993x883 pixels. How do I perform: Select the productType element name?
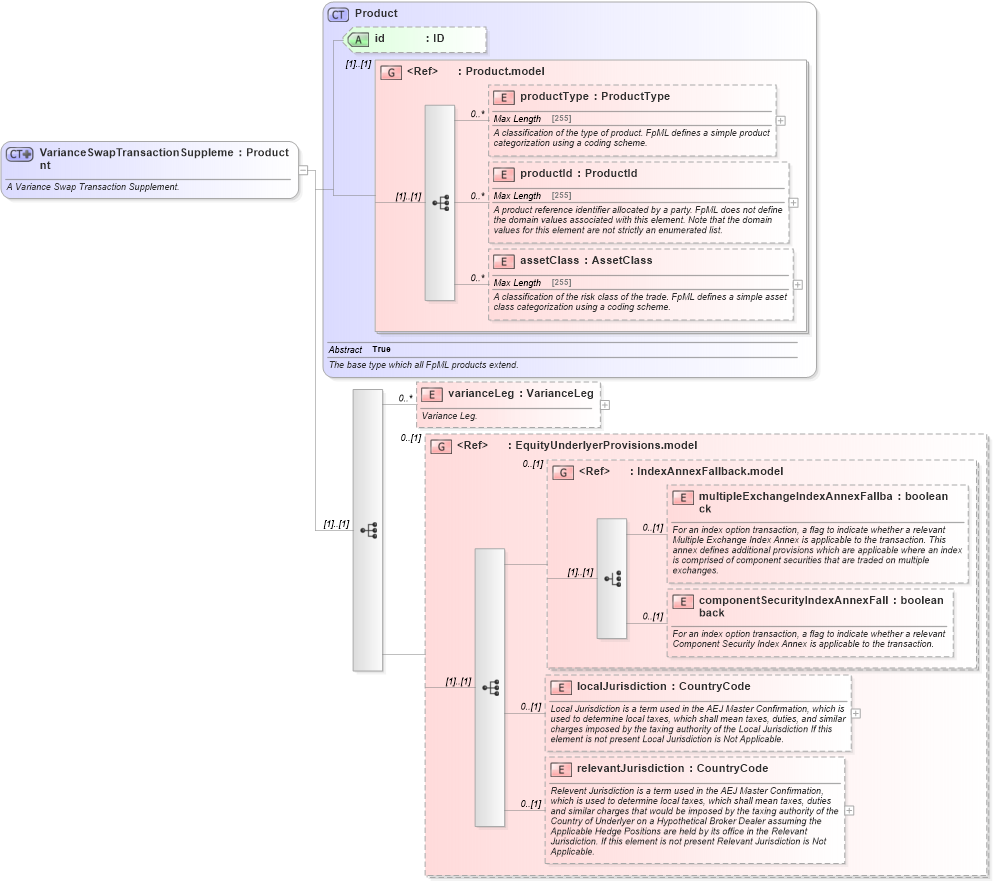[554, 96]
